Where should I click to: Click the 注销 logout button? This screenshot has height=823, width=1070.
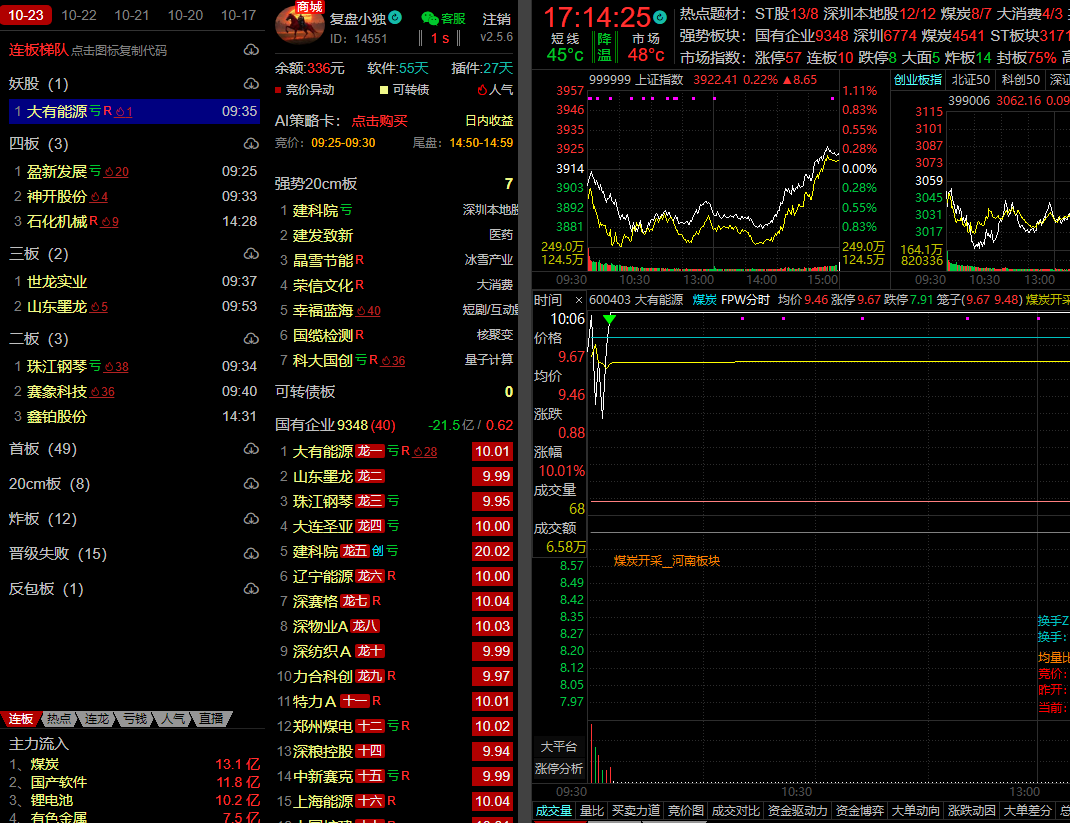(496, 19)
